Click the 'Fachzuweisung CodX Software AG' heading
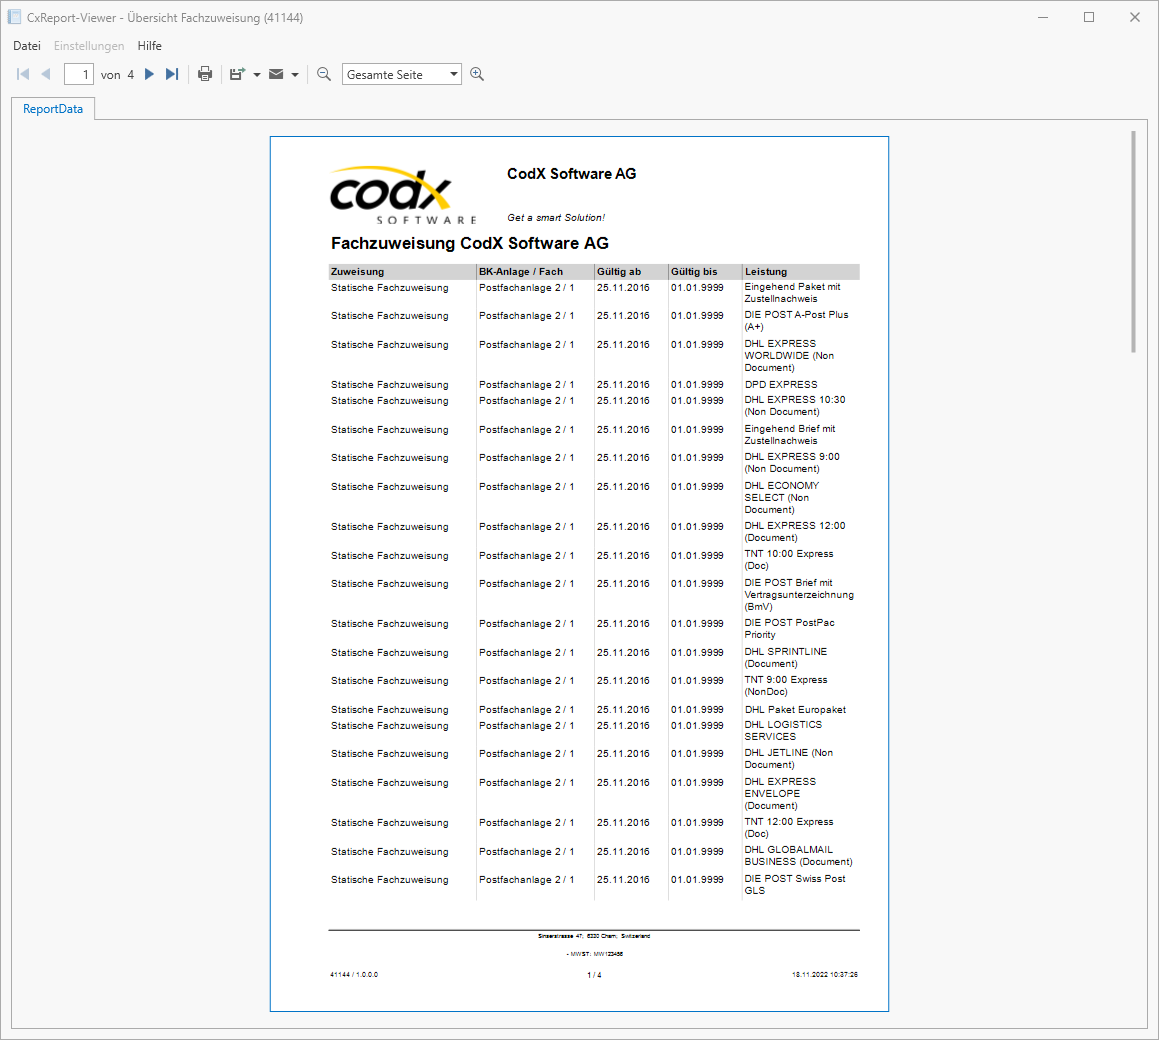The width and height of the screenshot is (1159, 1040). point(470,243)
